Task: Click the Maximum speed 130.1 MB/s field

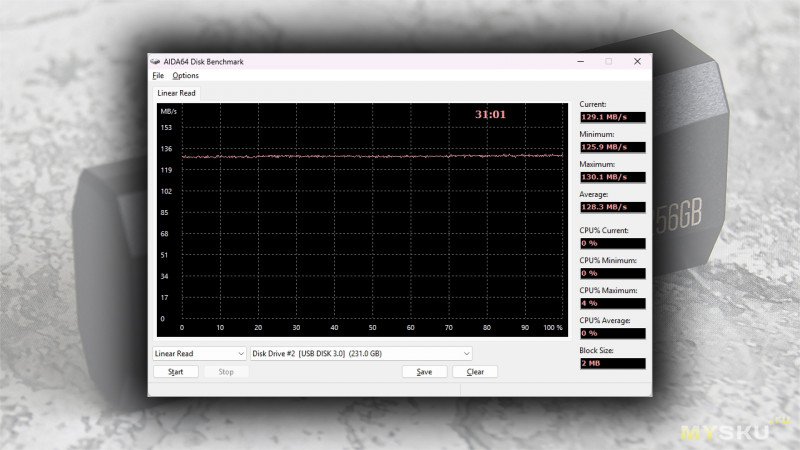Action: click(x=612, y=177)
